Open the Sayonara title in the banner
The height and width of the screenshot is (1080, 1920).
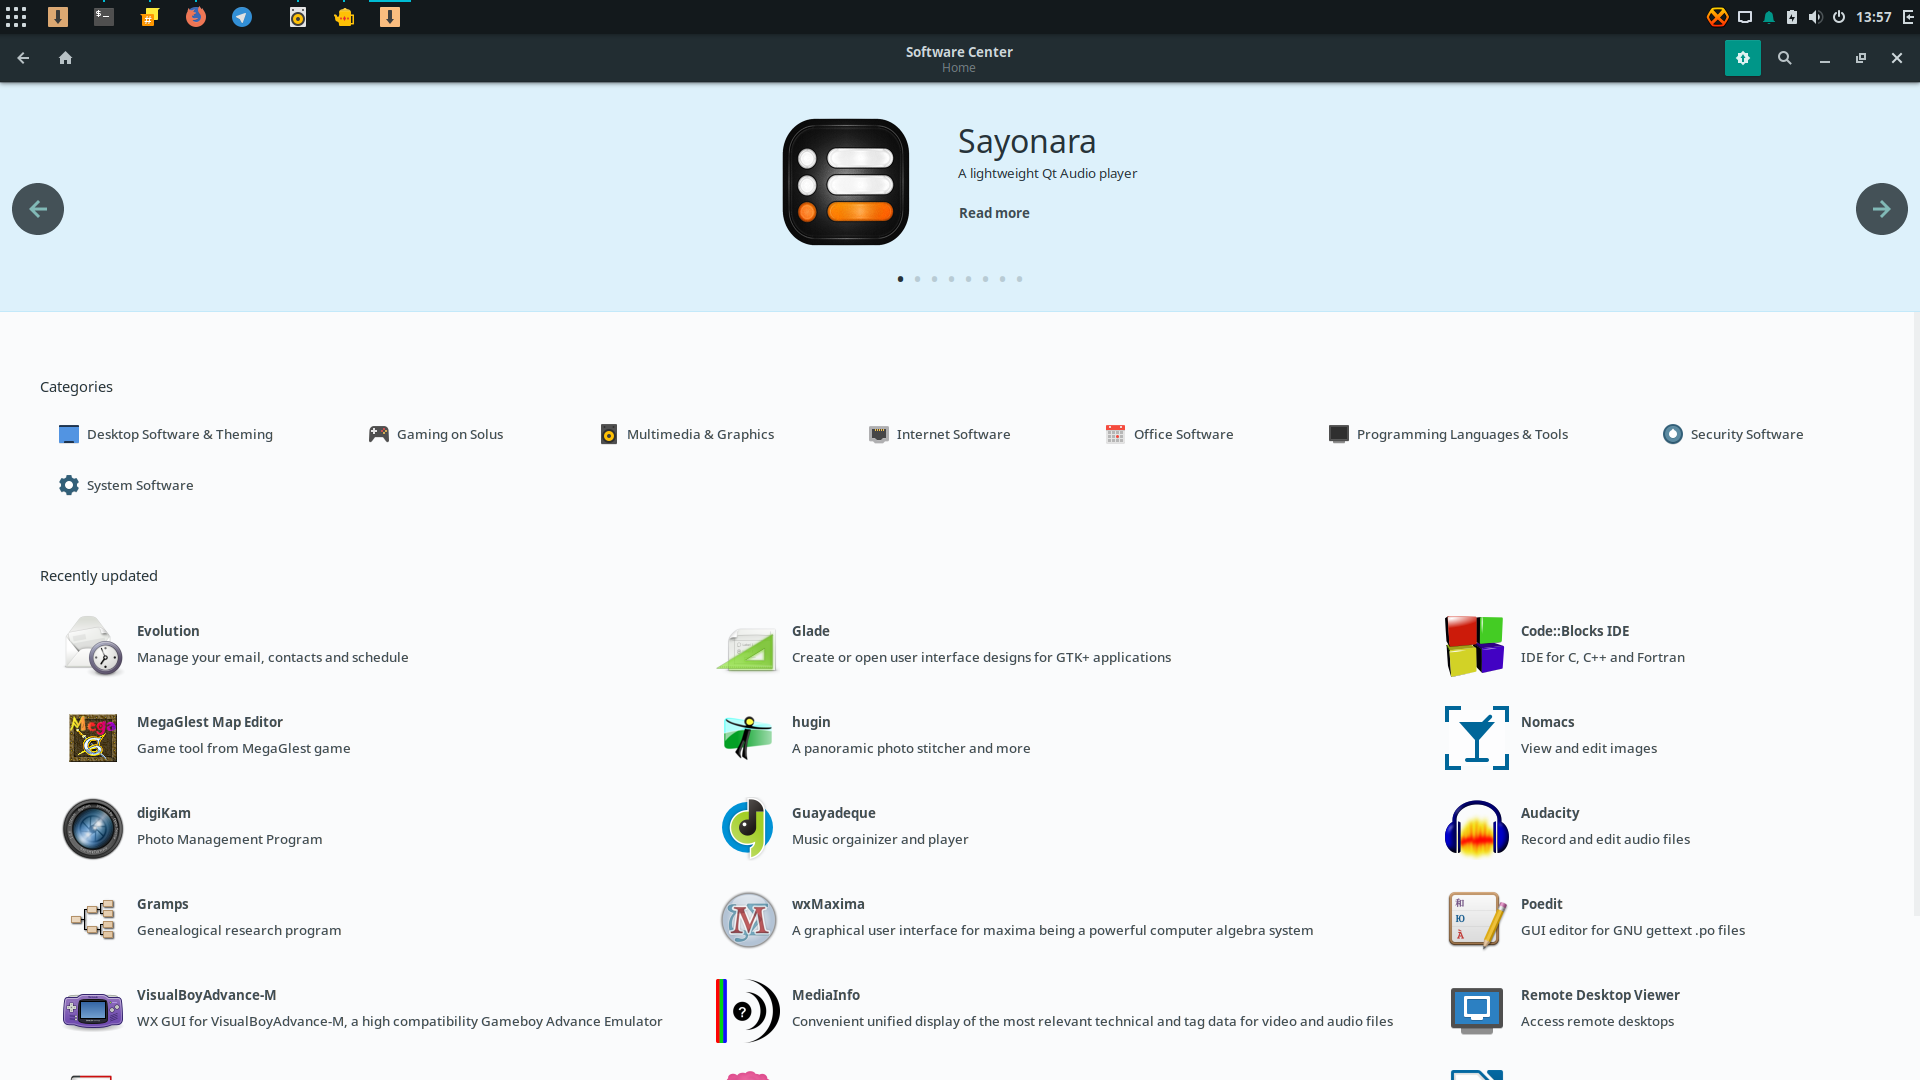1027,141
